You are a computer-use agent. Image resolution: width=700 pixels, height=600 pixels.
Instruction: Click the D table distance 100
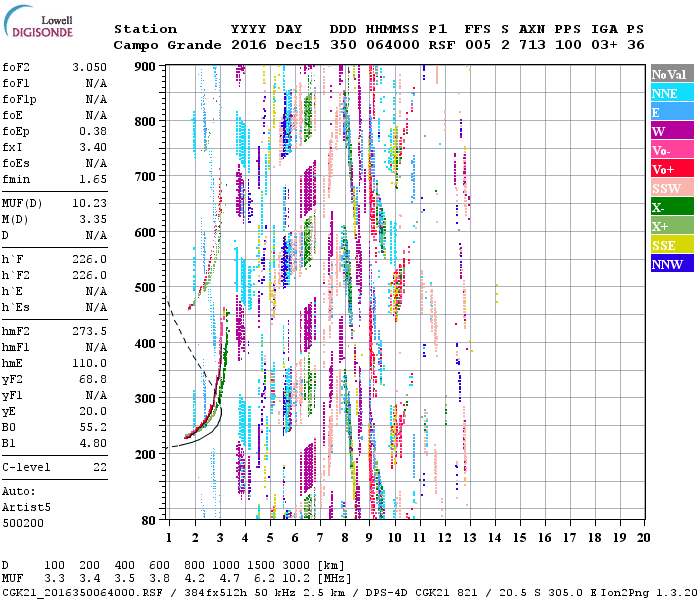click(54, 566)
